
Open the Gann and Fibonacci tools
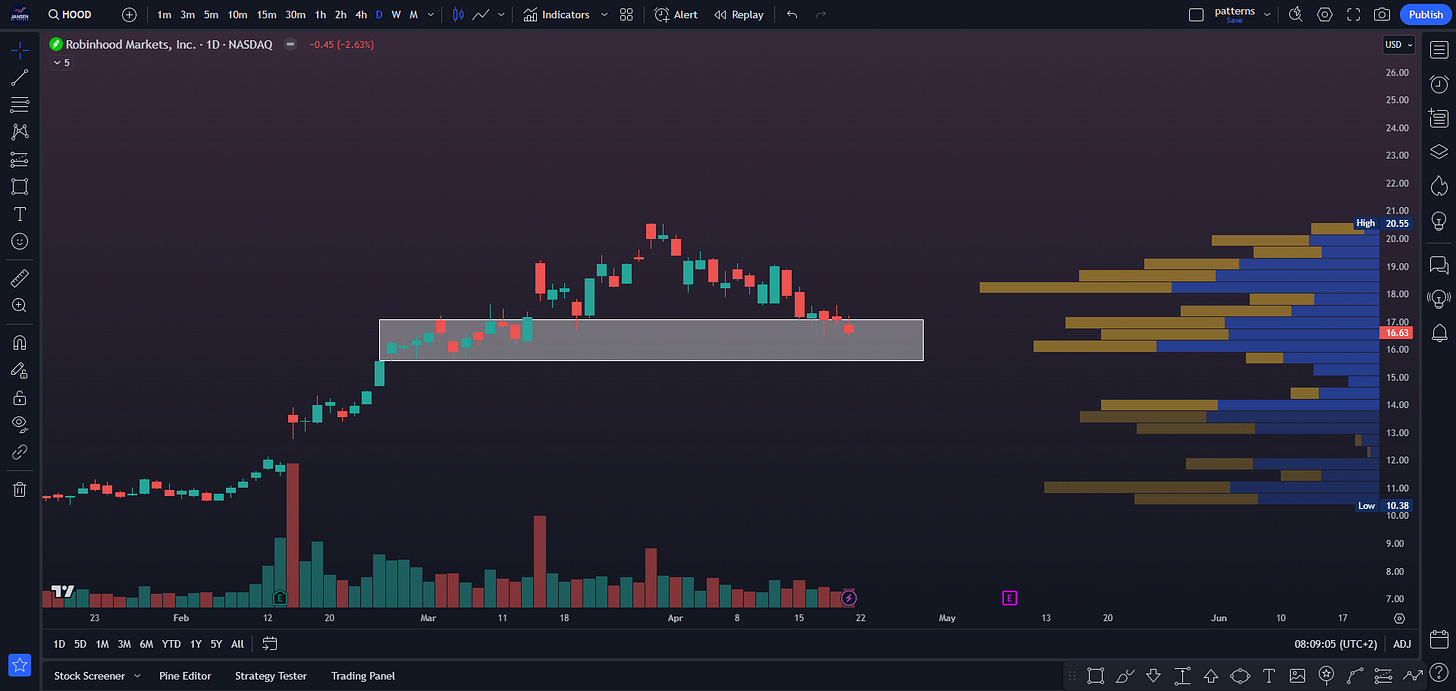pyautogui.click(x=19, y=104)
